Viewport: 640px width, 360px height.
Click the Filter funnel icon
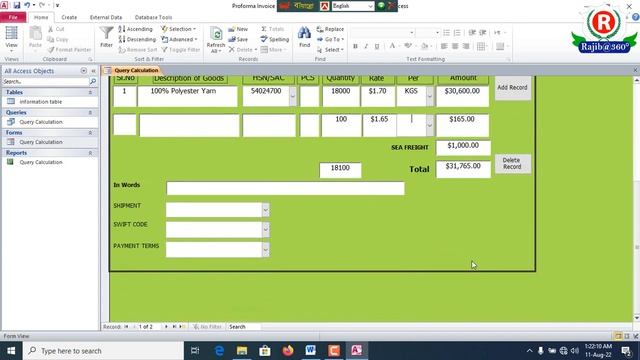click(x=107, y=37)
